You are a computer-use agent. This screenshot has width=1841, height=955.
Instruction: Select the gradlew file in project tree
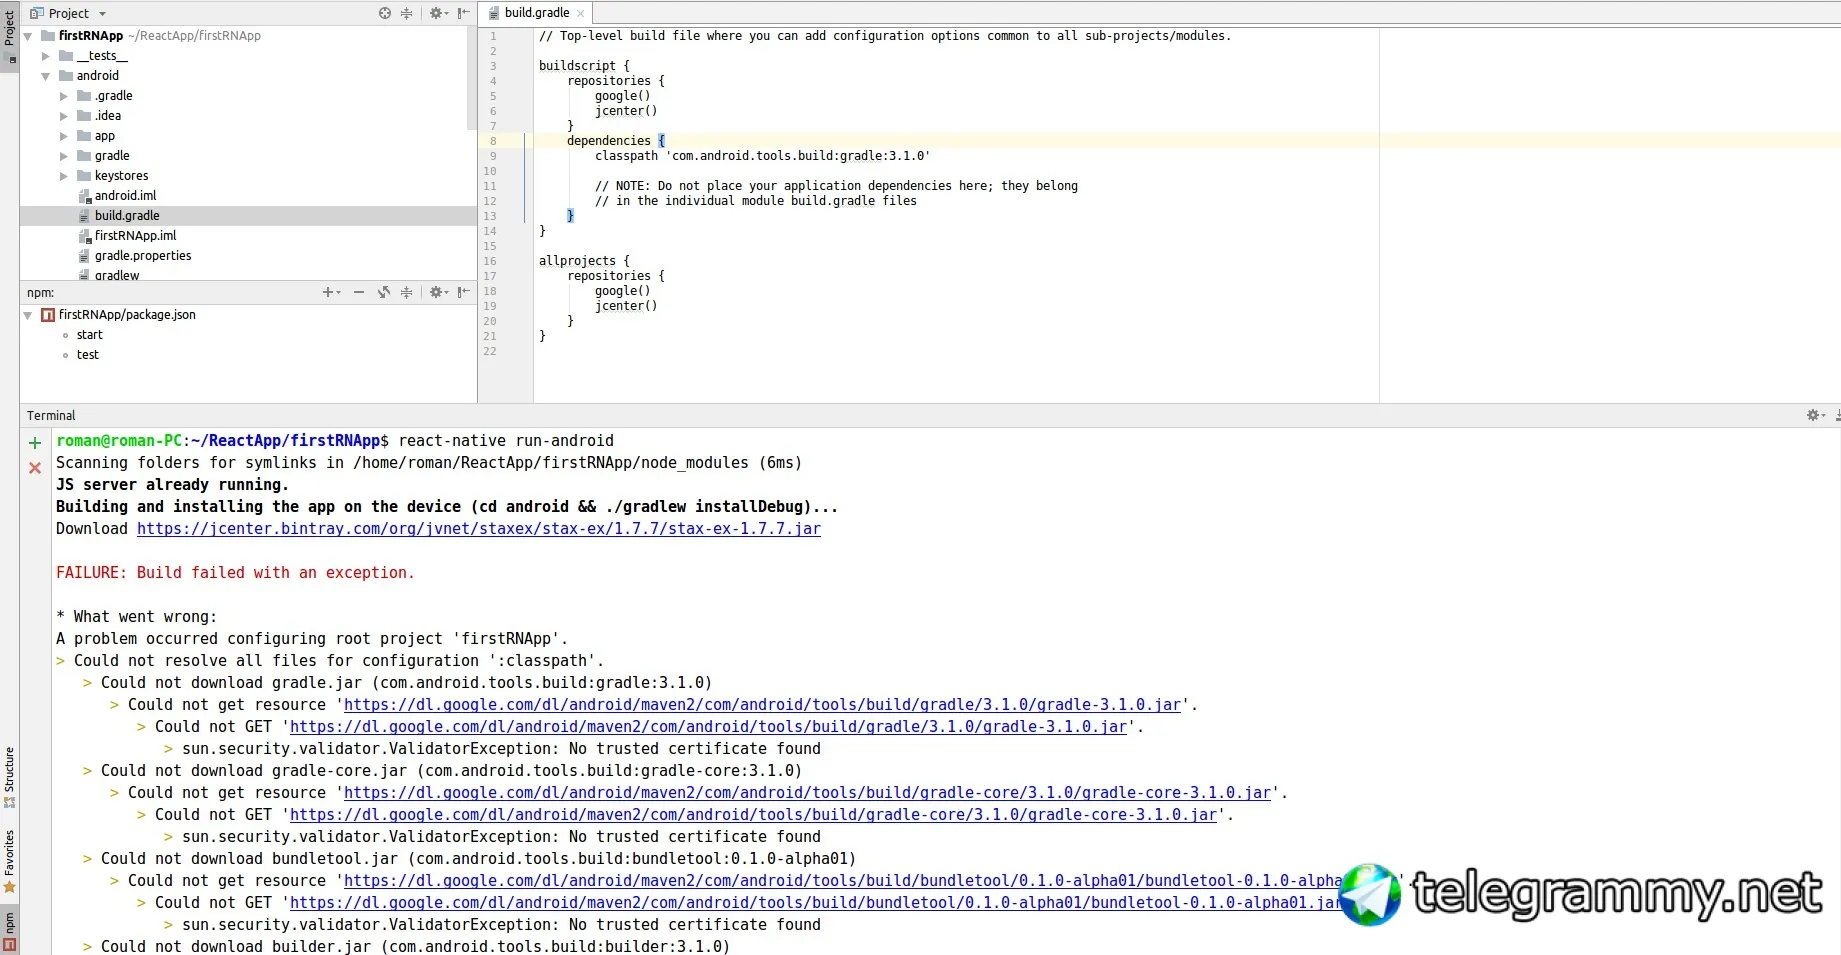tap(117, 275)
